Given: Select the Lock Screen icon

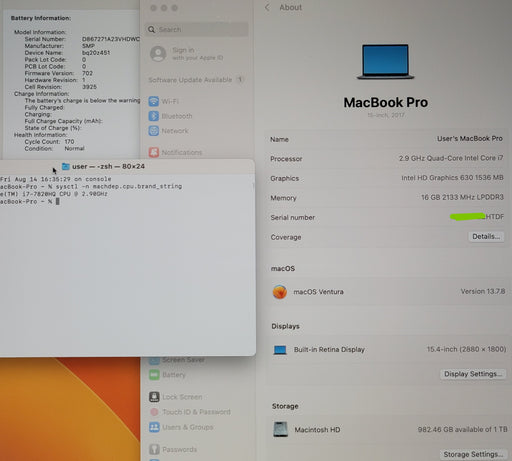Looking at the screenshot, I should click(x=154, y=397).
